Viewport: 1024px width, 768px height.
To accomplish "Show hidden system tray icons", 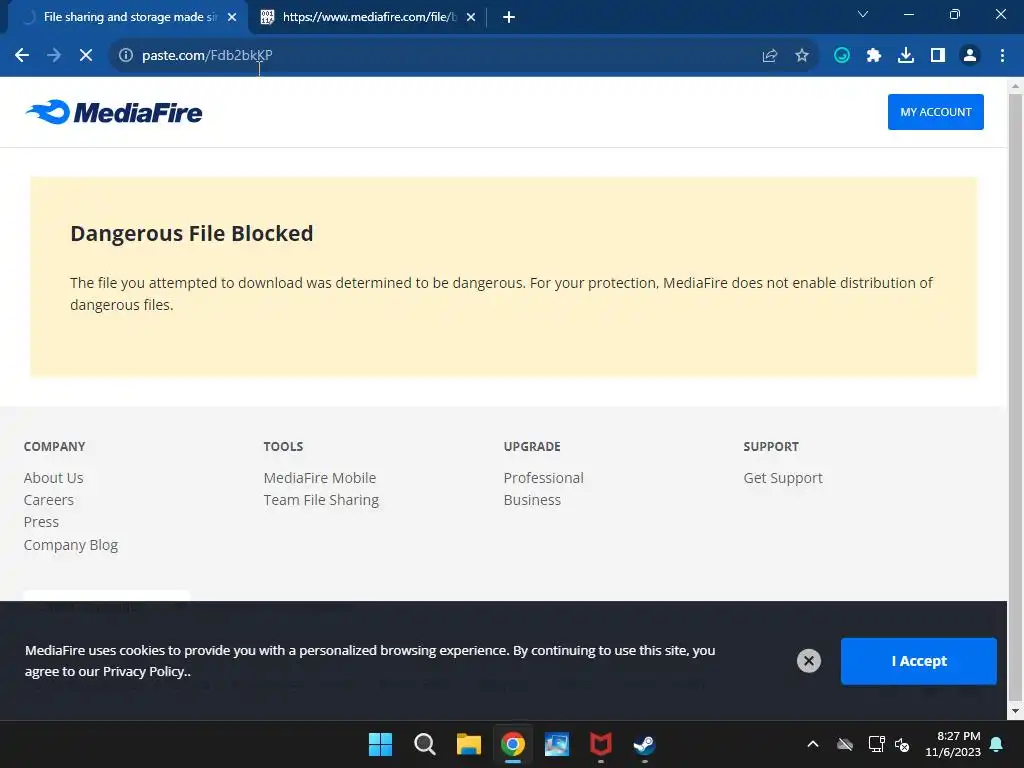I will 812,744.
